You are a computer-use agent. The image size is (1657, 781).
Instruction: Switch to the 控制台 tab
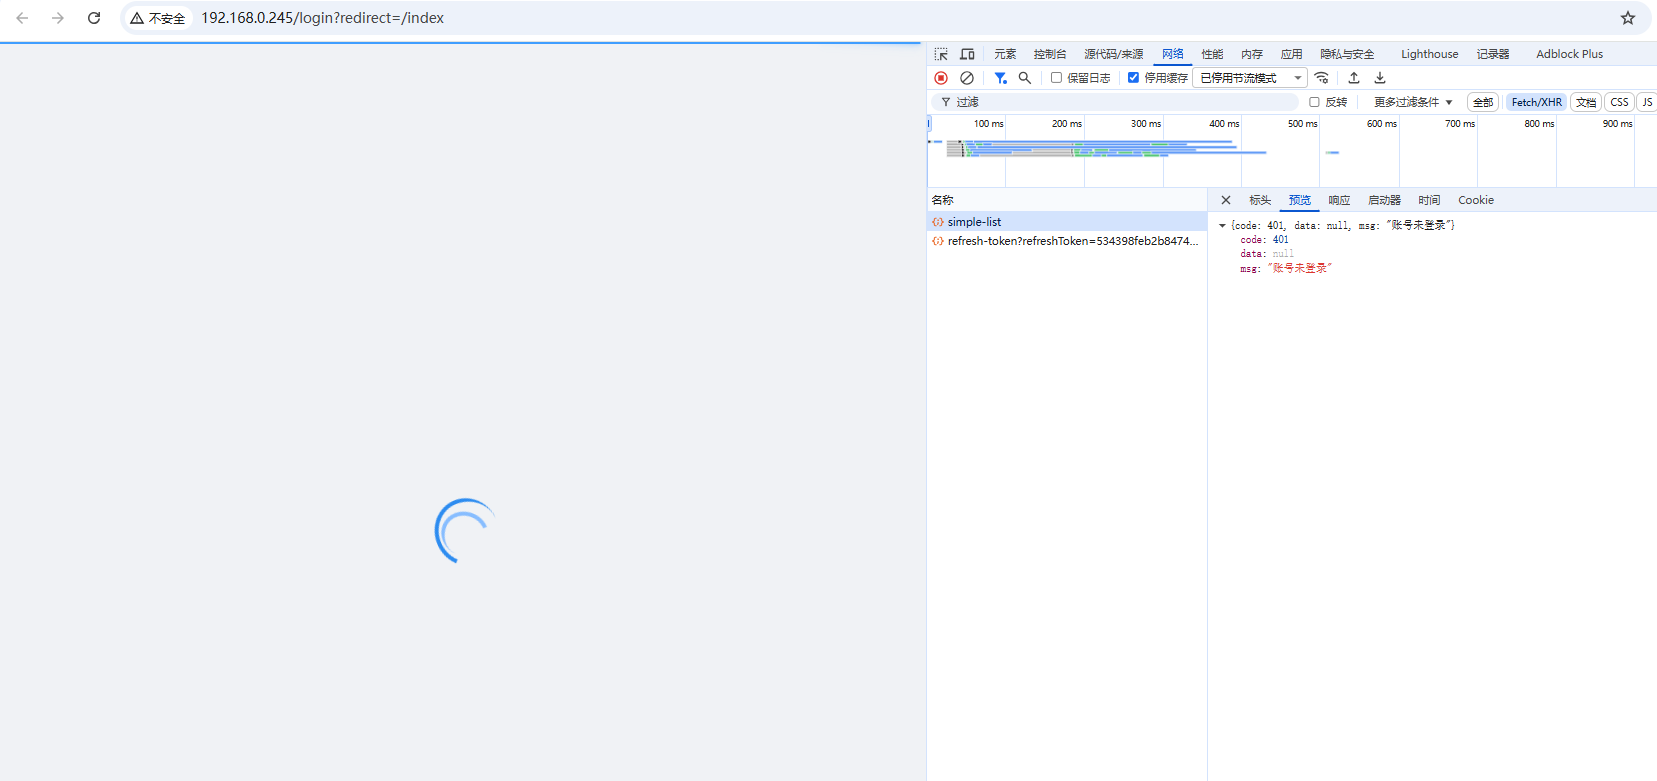[x=1049, y=54]
